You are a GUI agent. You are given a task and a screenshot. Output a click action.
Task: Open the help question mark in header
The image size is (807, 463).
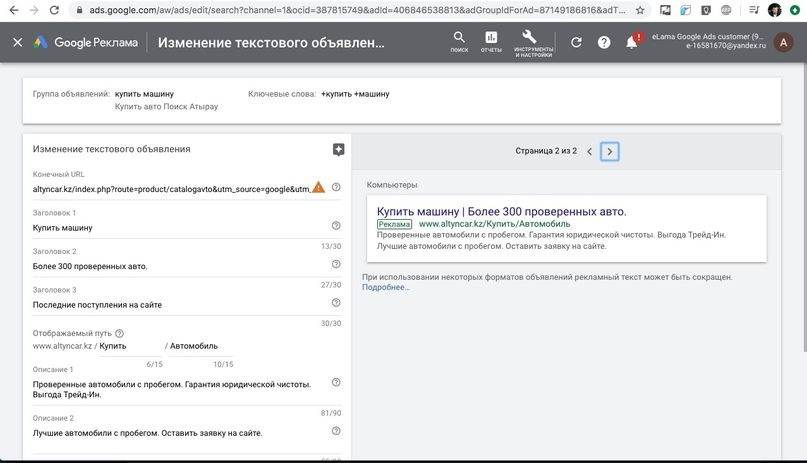(x=604, y=42)
